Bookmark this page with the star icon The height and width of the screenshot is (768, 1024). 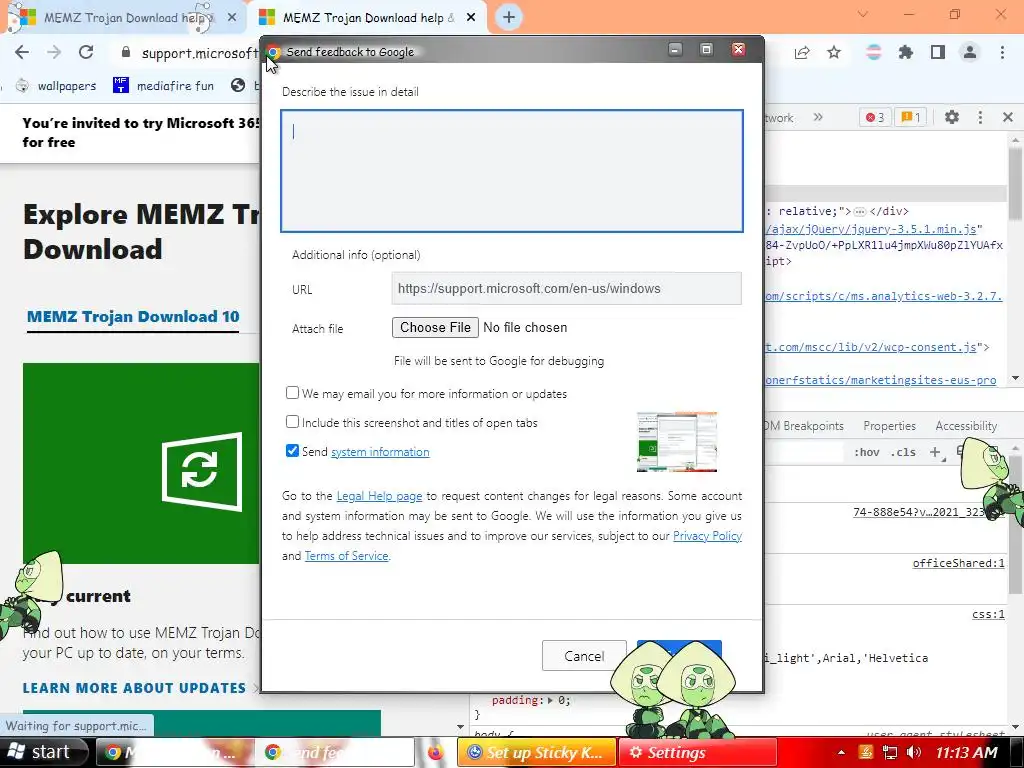click(834, 52)
